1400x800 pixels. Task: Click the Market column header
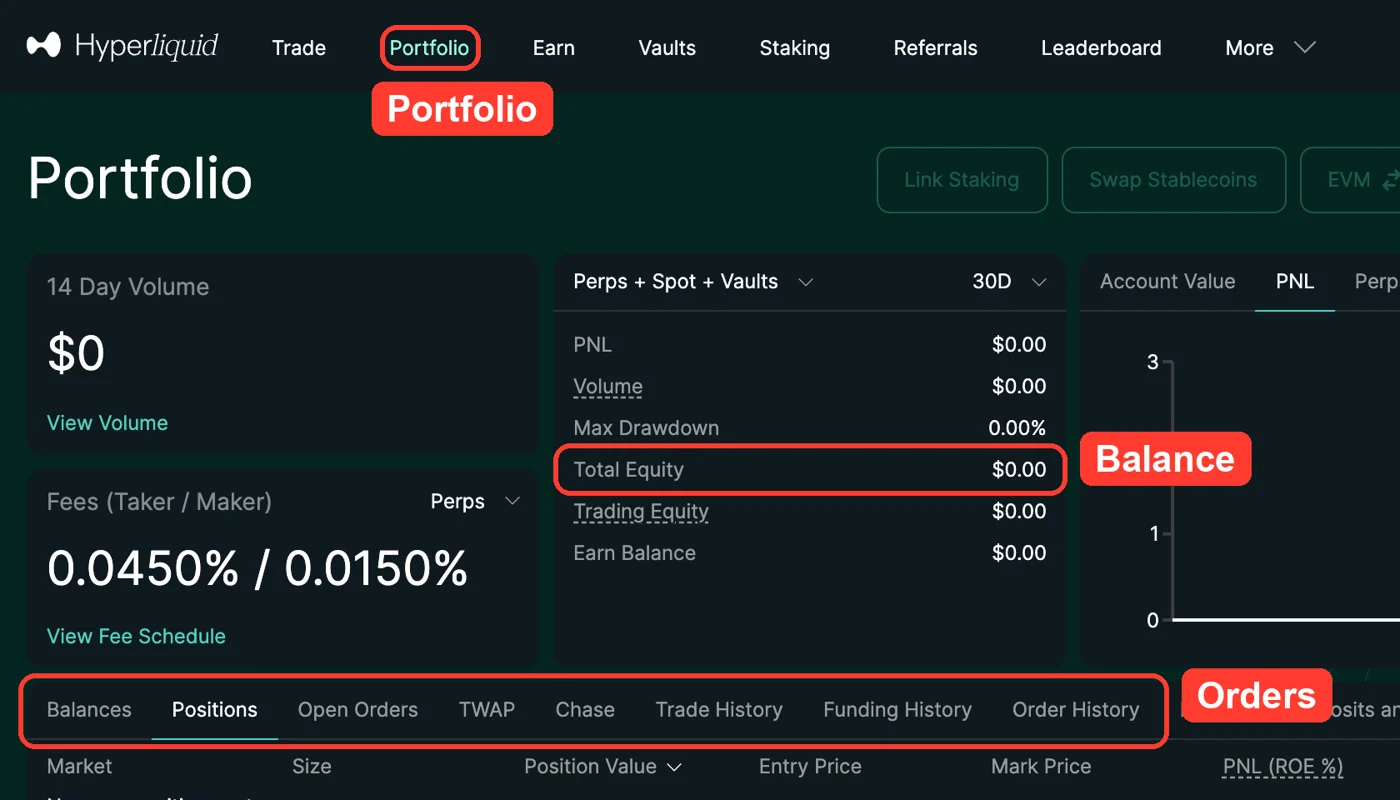[x=80, y=767]
